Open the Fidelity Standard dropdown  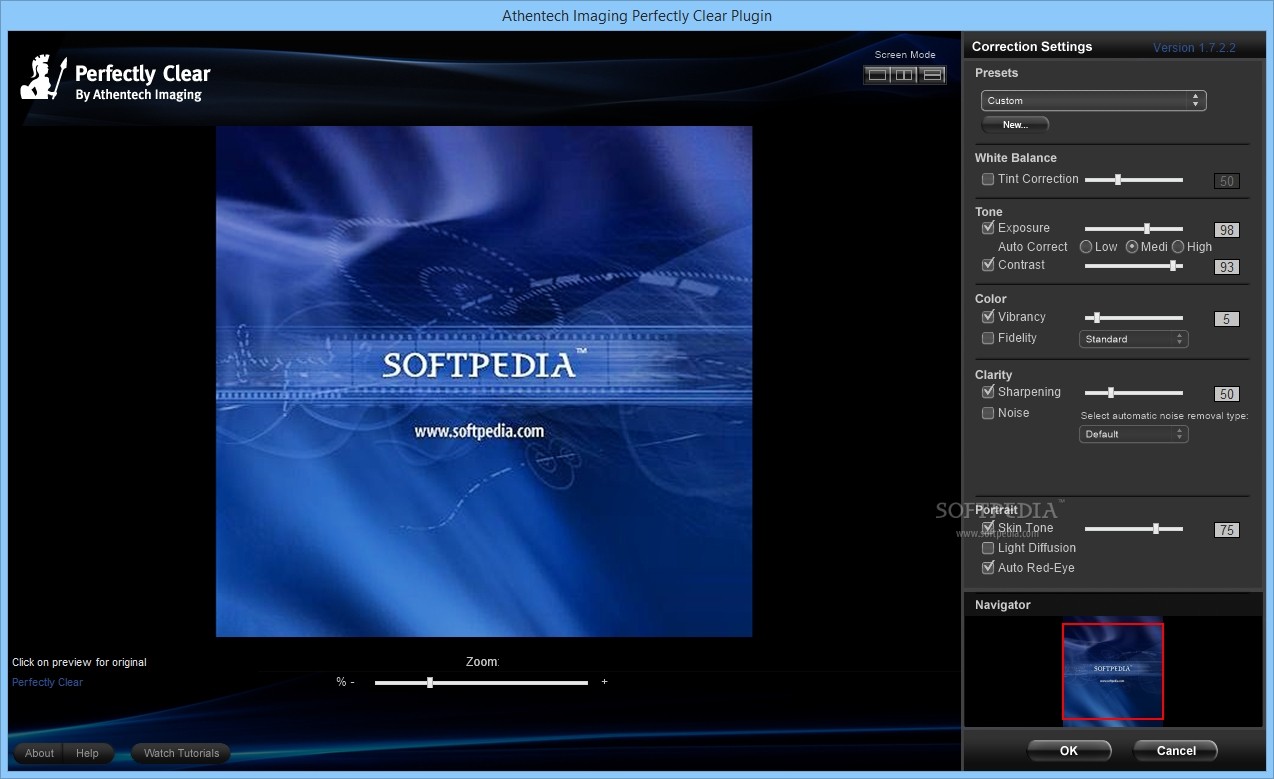point(1134,339)
